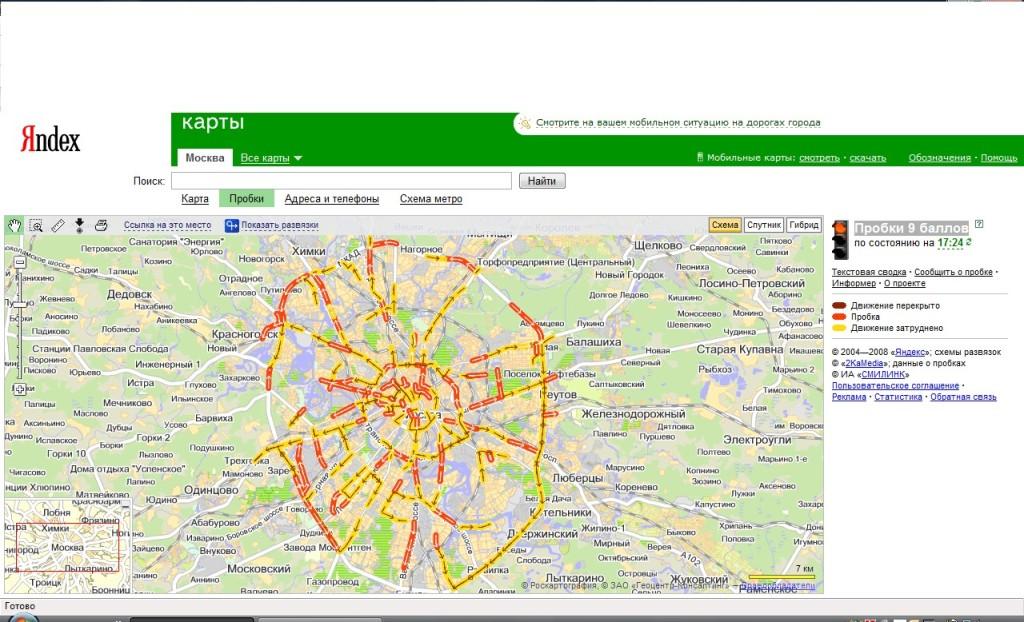Click the lightbulb tip icon in the header
The height and width of the screenshot is (622, 1024).
[524, 123]
